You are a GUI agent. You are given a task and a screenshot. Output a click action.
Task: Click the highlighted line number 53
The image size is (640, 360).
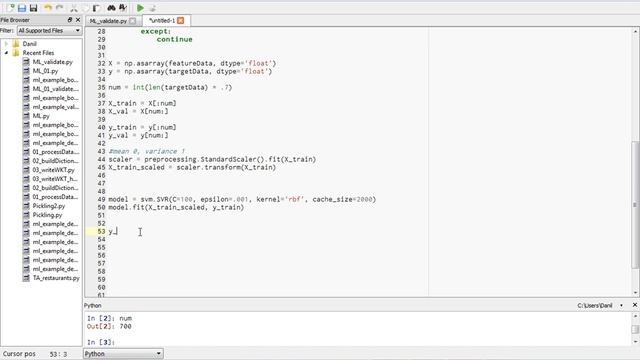pos(101,231)
